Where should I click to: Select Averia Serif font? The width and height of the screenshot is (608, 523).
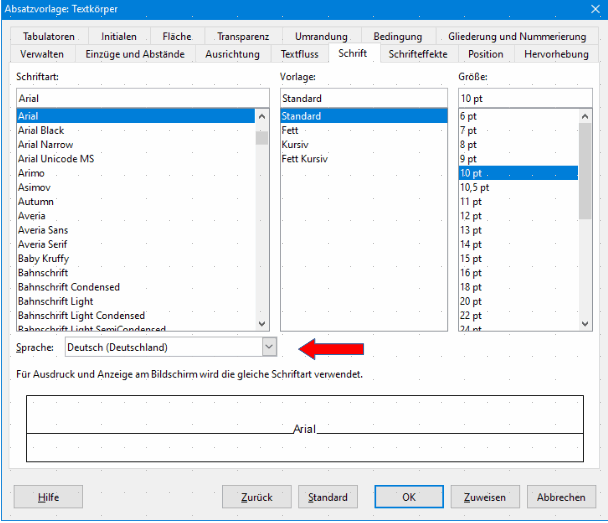136,244
